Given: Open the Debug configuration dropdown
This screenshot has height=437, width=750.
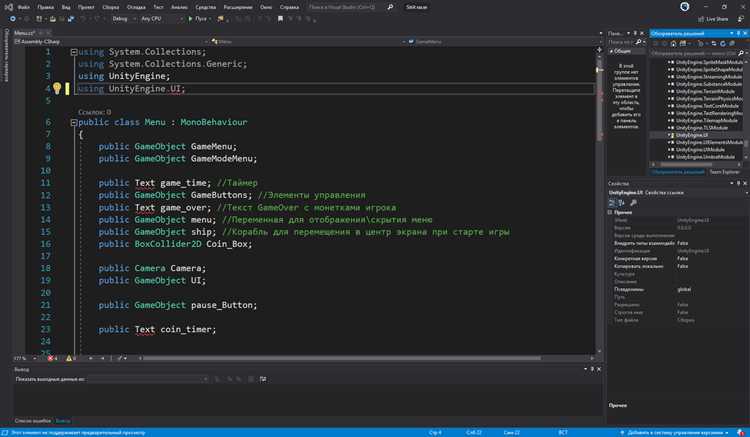Looking at the screenshot, I should point(124,19).
